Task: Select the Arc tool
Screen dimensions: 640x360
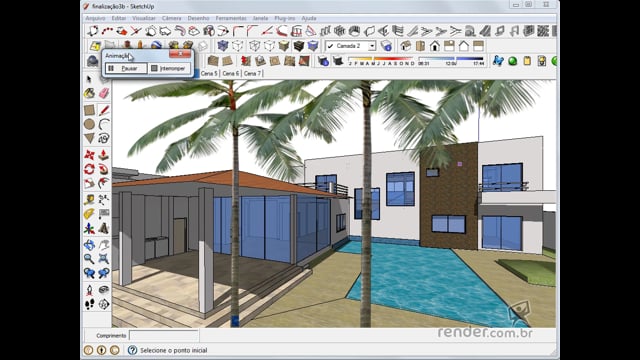Action: [104, 124]
